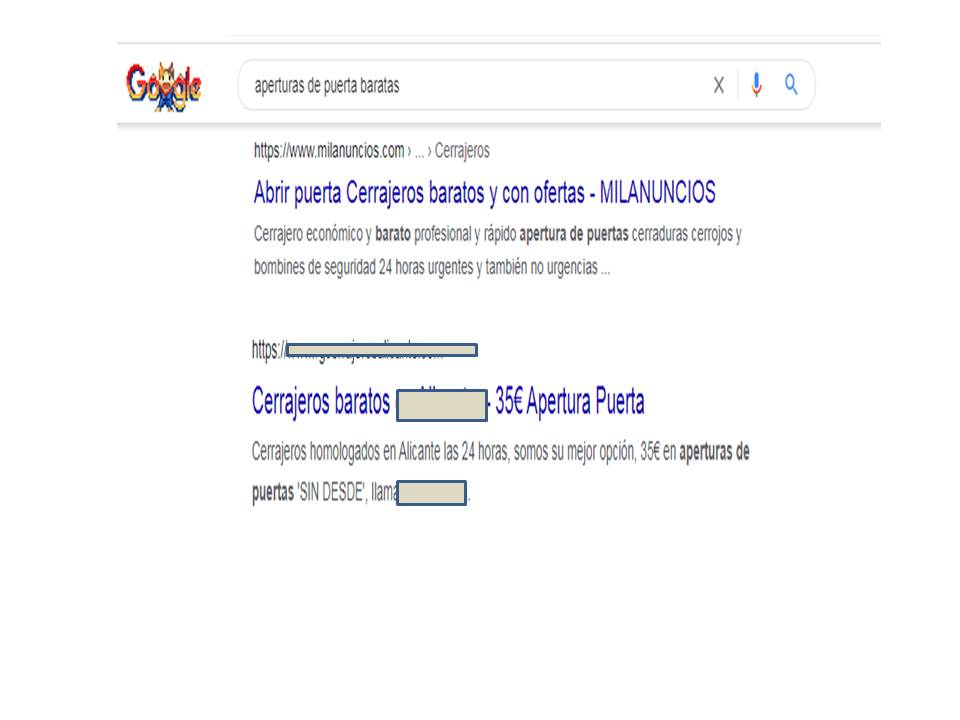Start voice search with the microphone icon

coord(757,85)
